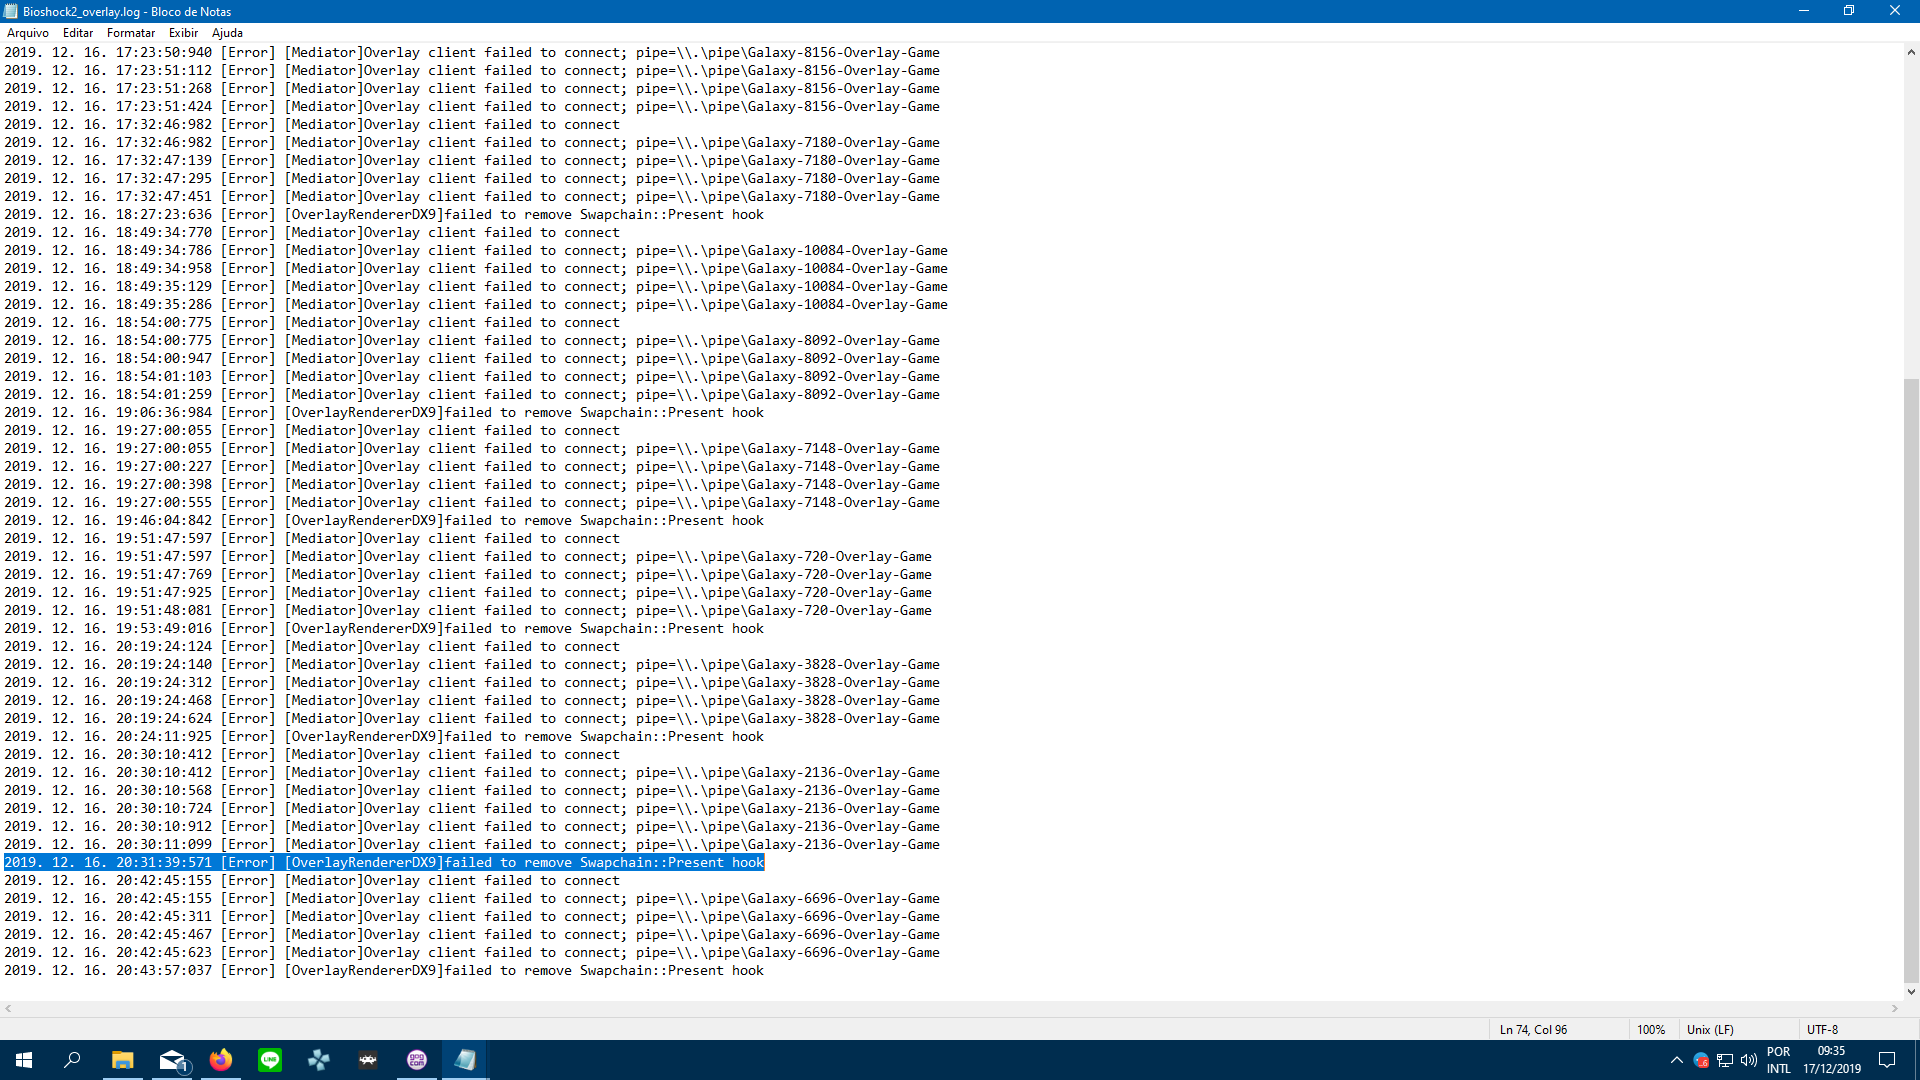Click the 19:46:04:842 OverlayRendererDX9 line
Image resolution: width=1920 pixels, height=1080 pixels.
tap(384, 521)
